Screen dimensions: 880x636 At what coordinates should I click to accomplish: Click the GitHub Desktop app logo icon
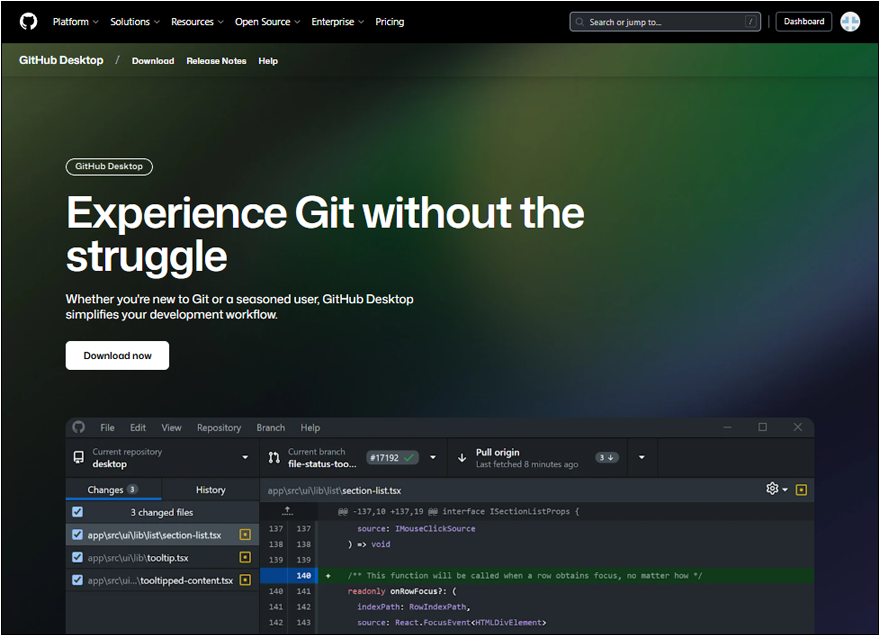79,427
